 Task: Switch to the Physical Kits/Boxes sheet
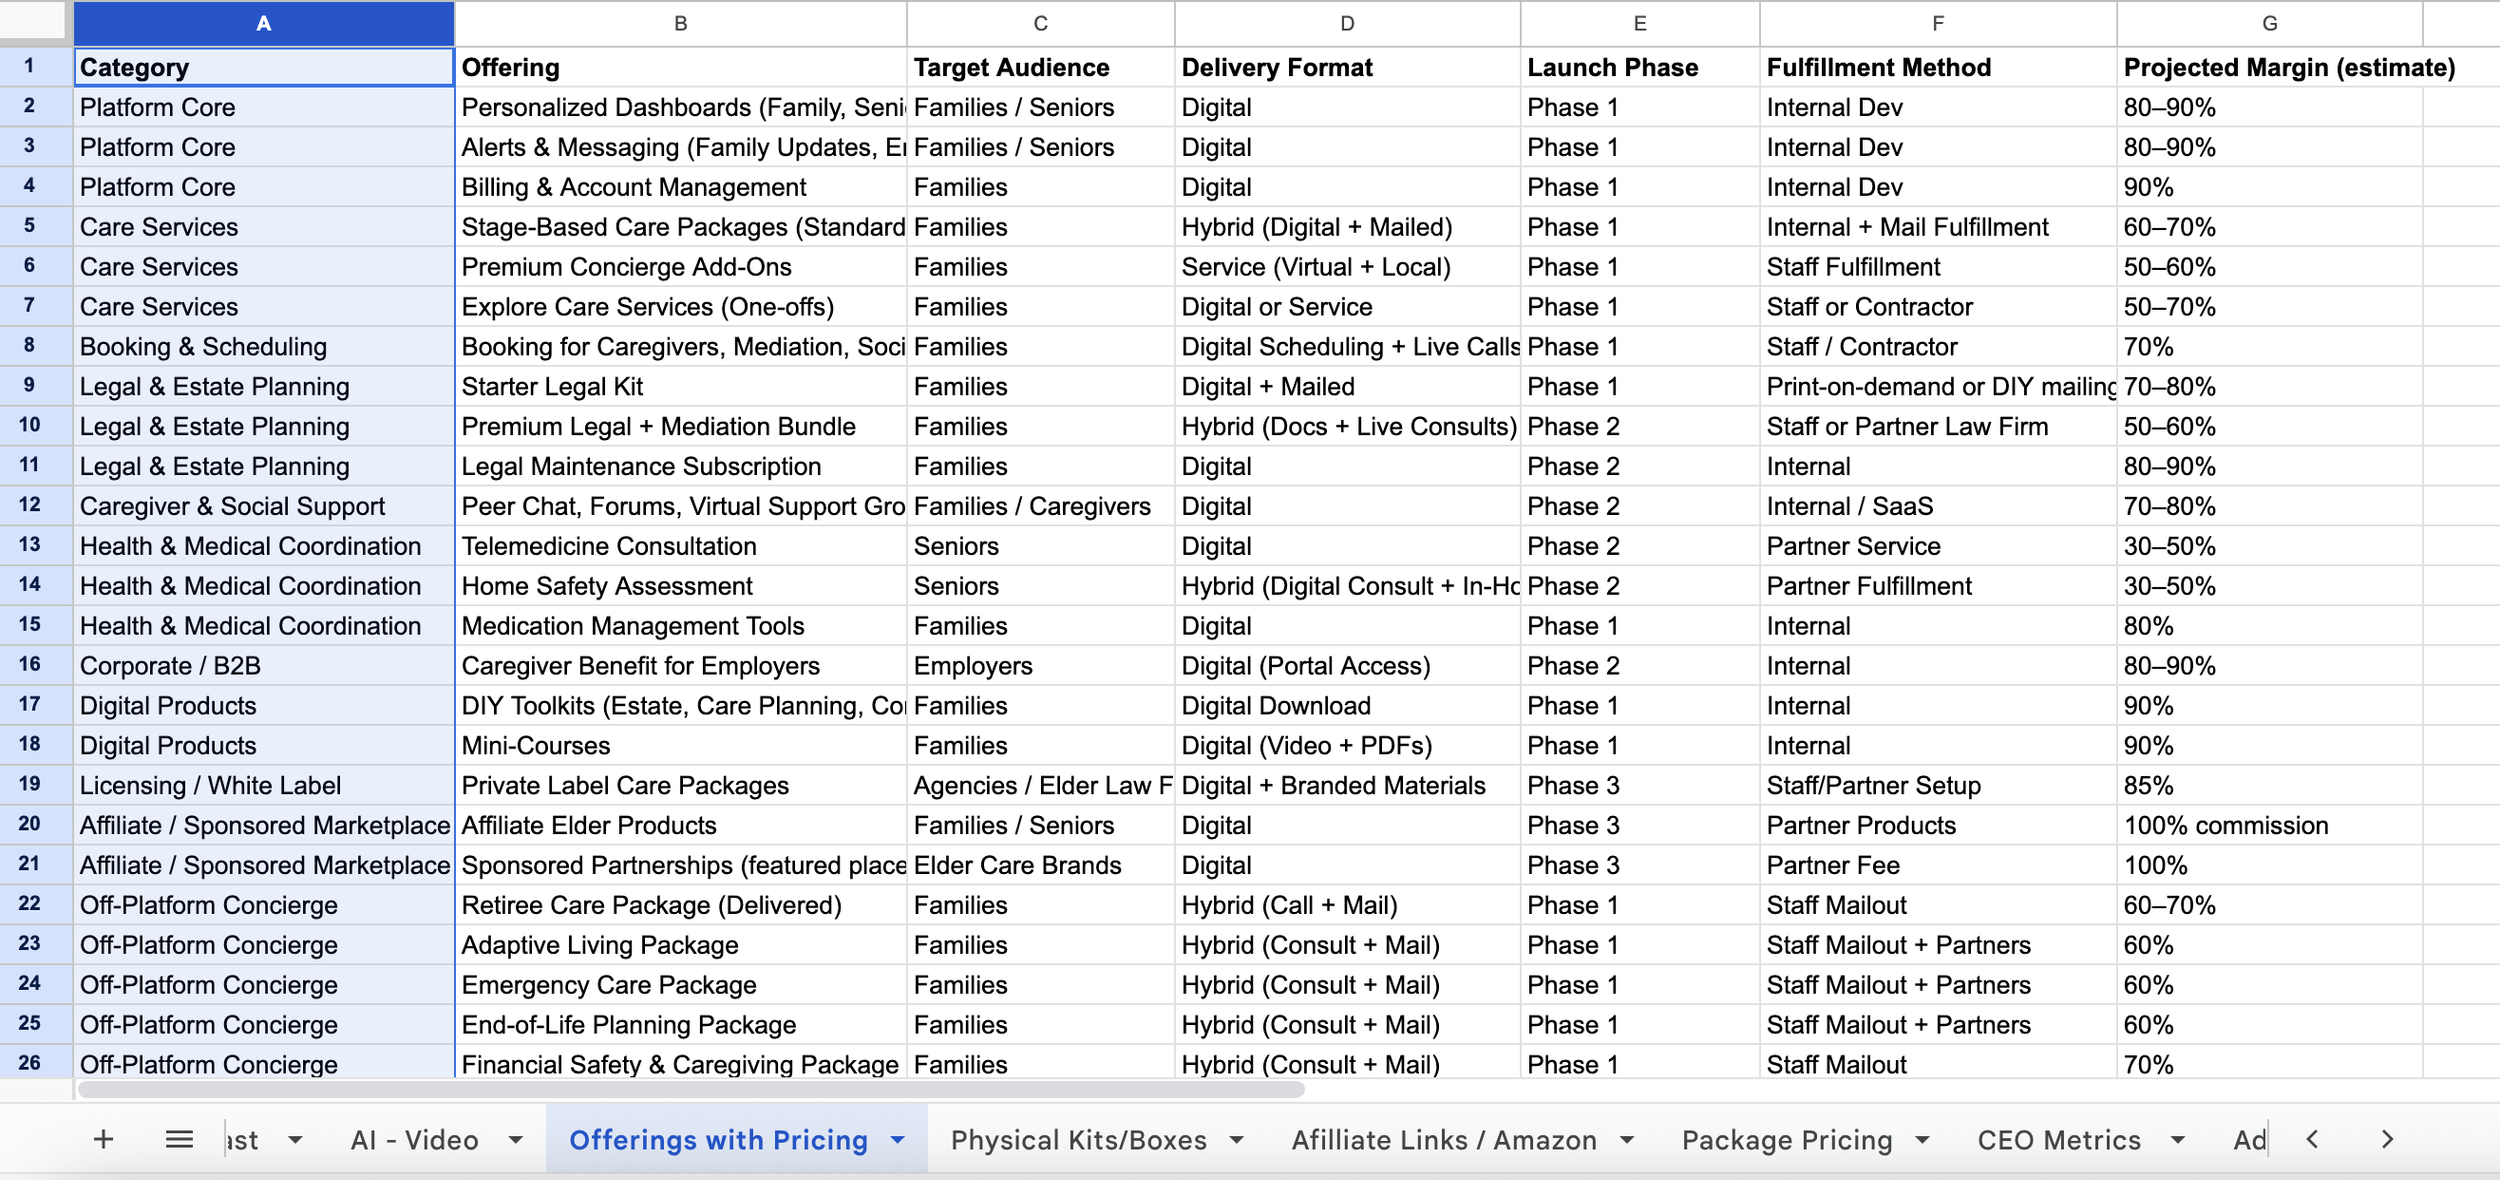tap(1078, 1140)
